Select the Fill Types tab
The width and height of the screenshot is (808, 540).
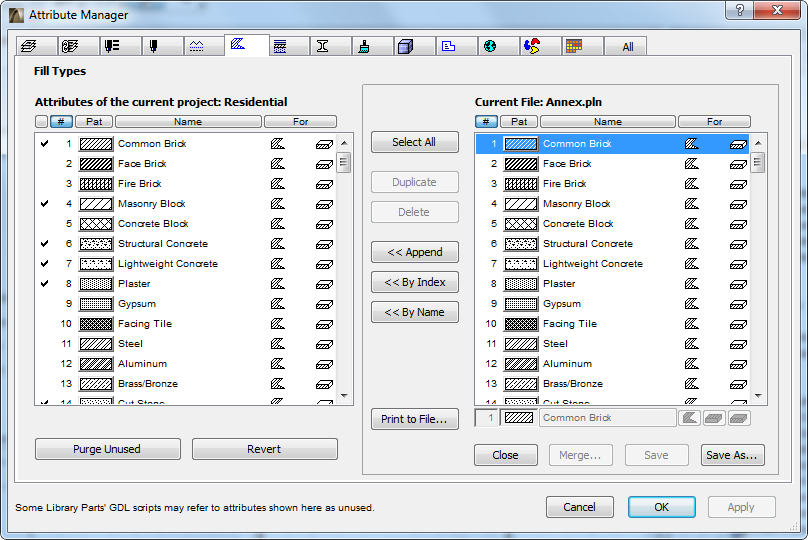(x=247, y=45)
